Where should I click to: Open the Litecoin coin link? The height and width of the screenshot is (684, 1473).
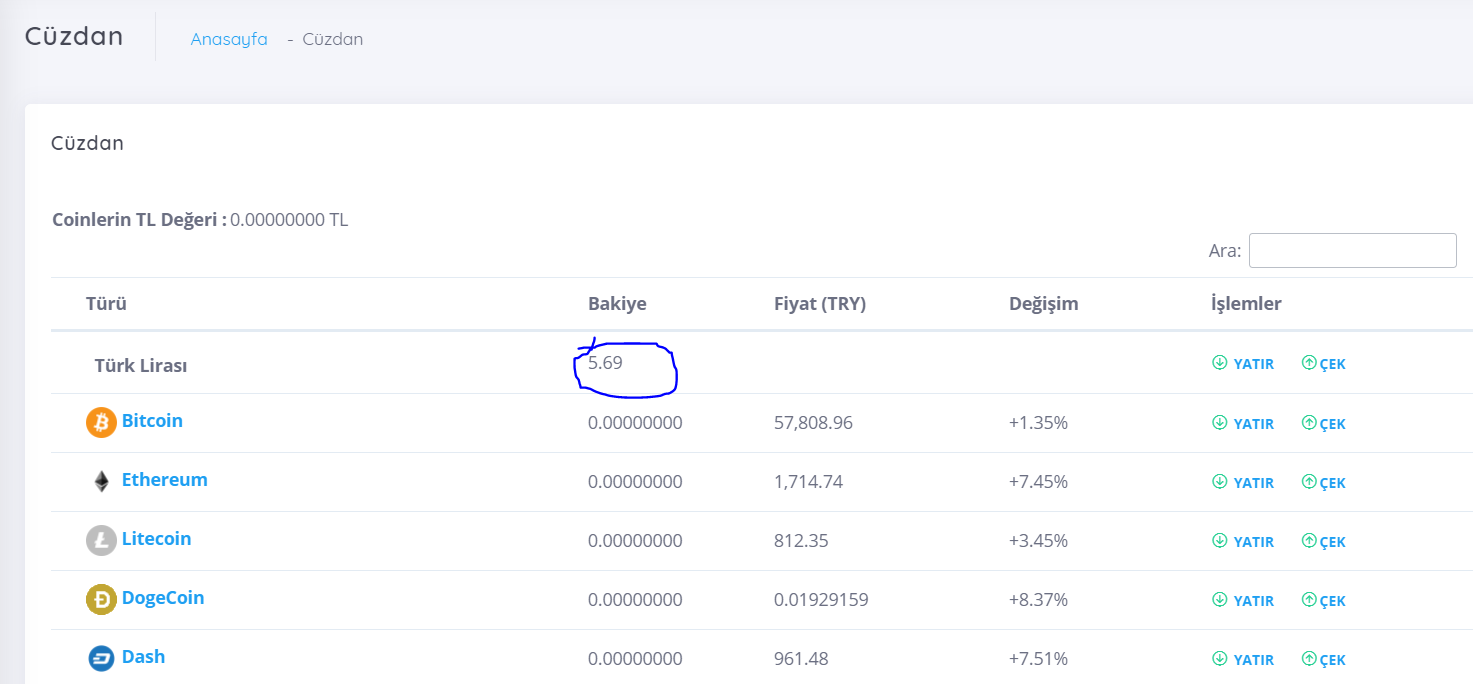[x=156, y=539]
